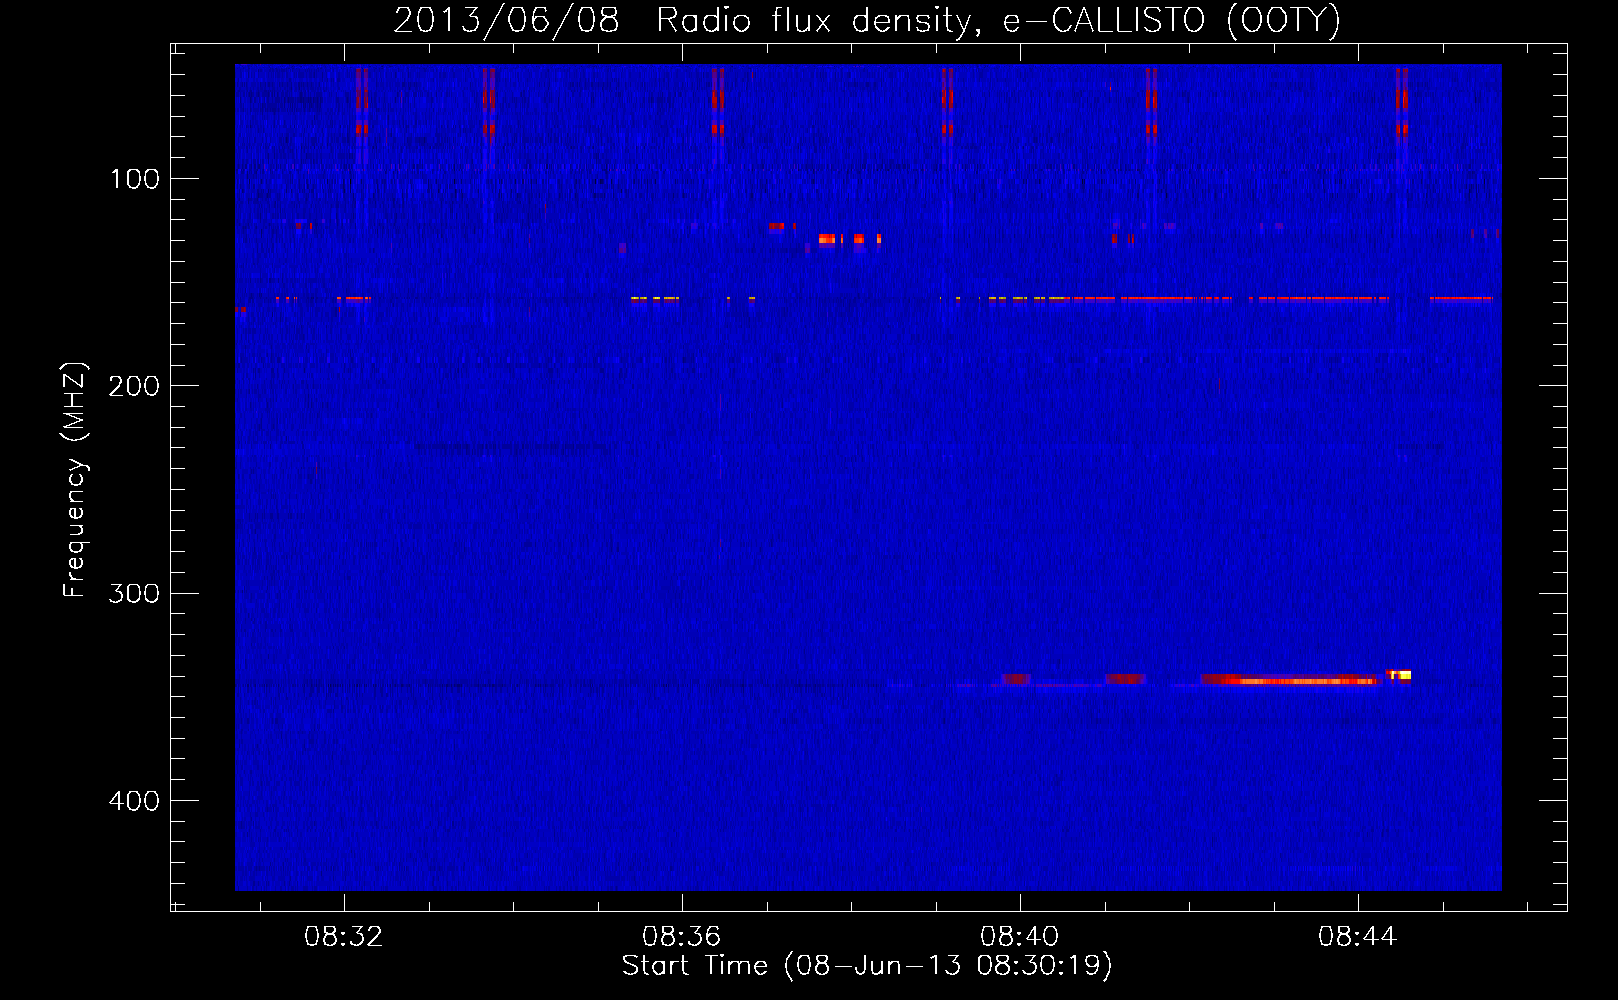1618x1000 pixels.
Task: Click the 08:36 time tick label
Action: (682, 937)
